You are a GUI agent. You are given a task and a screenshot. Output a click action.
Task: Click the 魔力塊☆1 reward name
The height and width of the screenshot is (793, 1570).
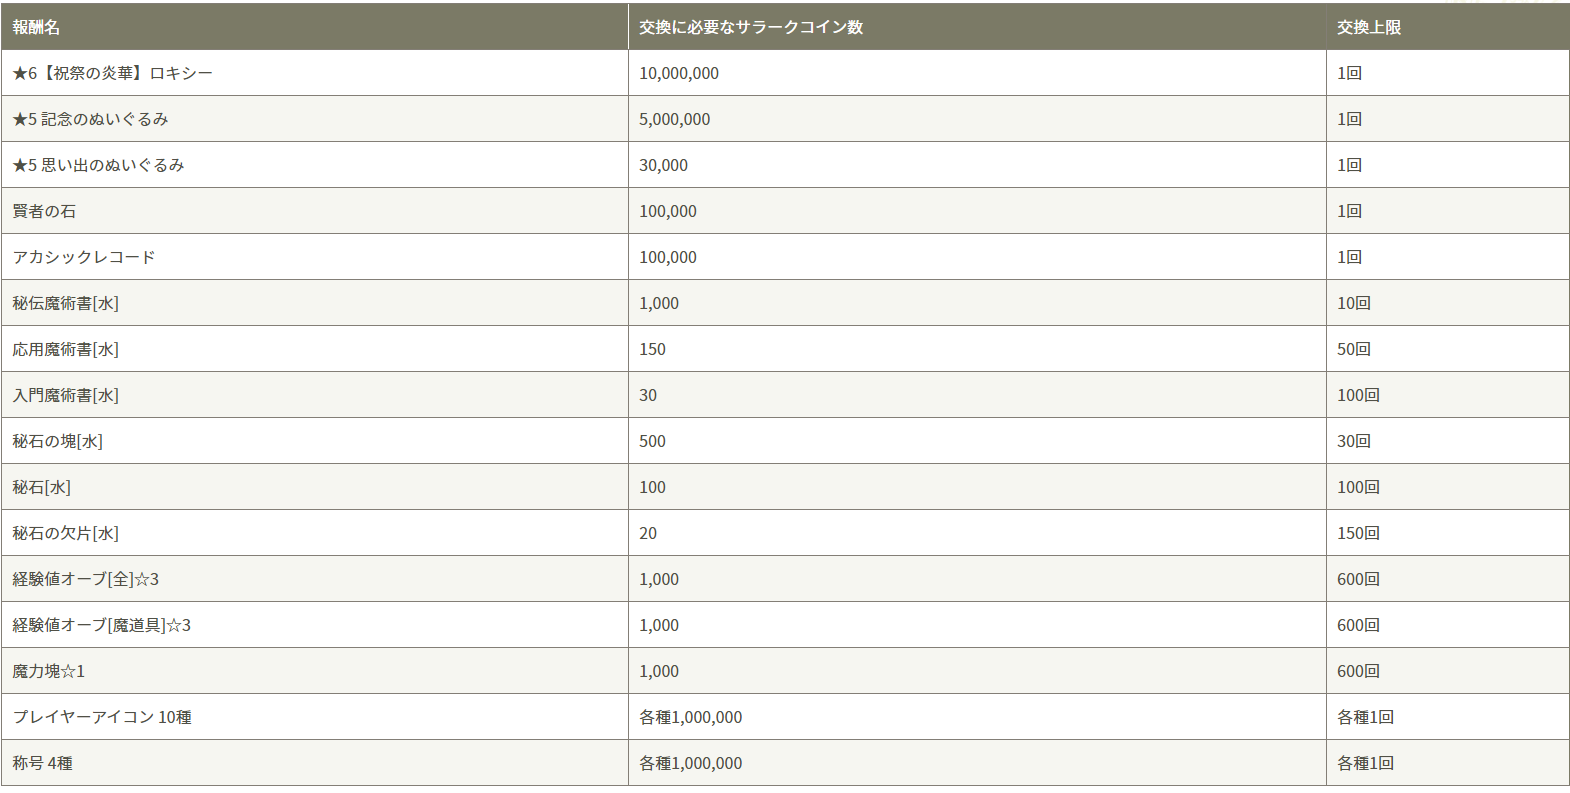[48, 672]
